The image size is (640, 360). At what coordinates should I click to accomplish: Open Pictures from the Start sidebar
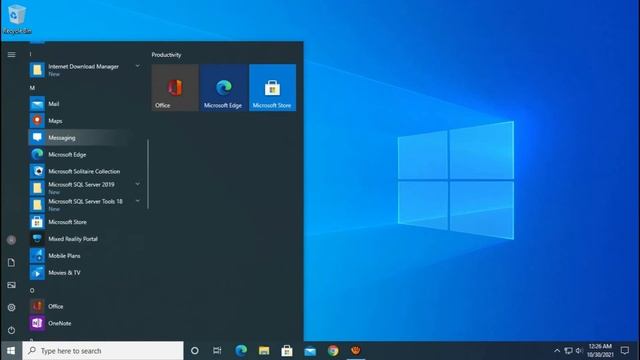click(11, 285)
